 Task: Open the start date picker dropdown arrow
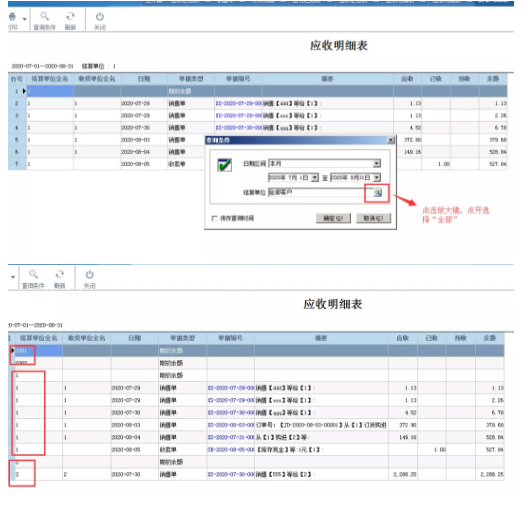point(315,177)
